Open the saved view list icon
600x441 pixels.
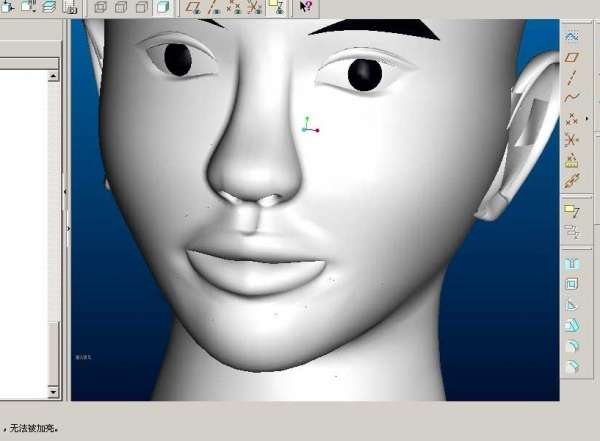point(29,6)
